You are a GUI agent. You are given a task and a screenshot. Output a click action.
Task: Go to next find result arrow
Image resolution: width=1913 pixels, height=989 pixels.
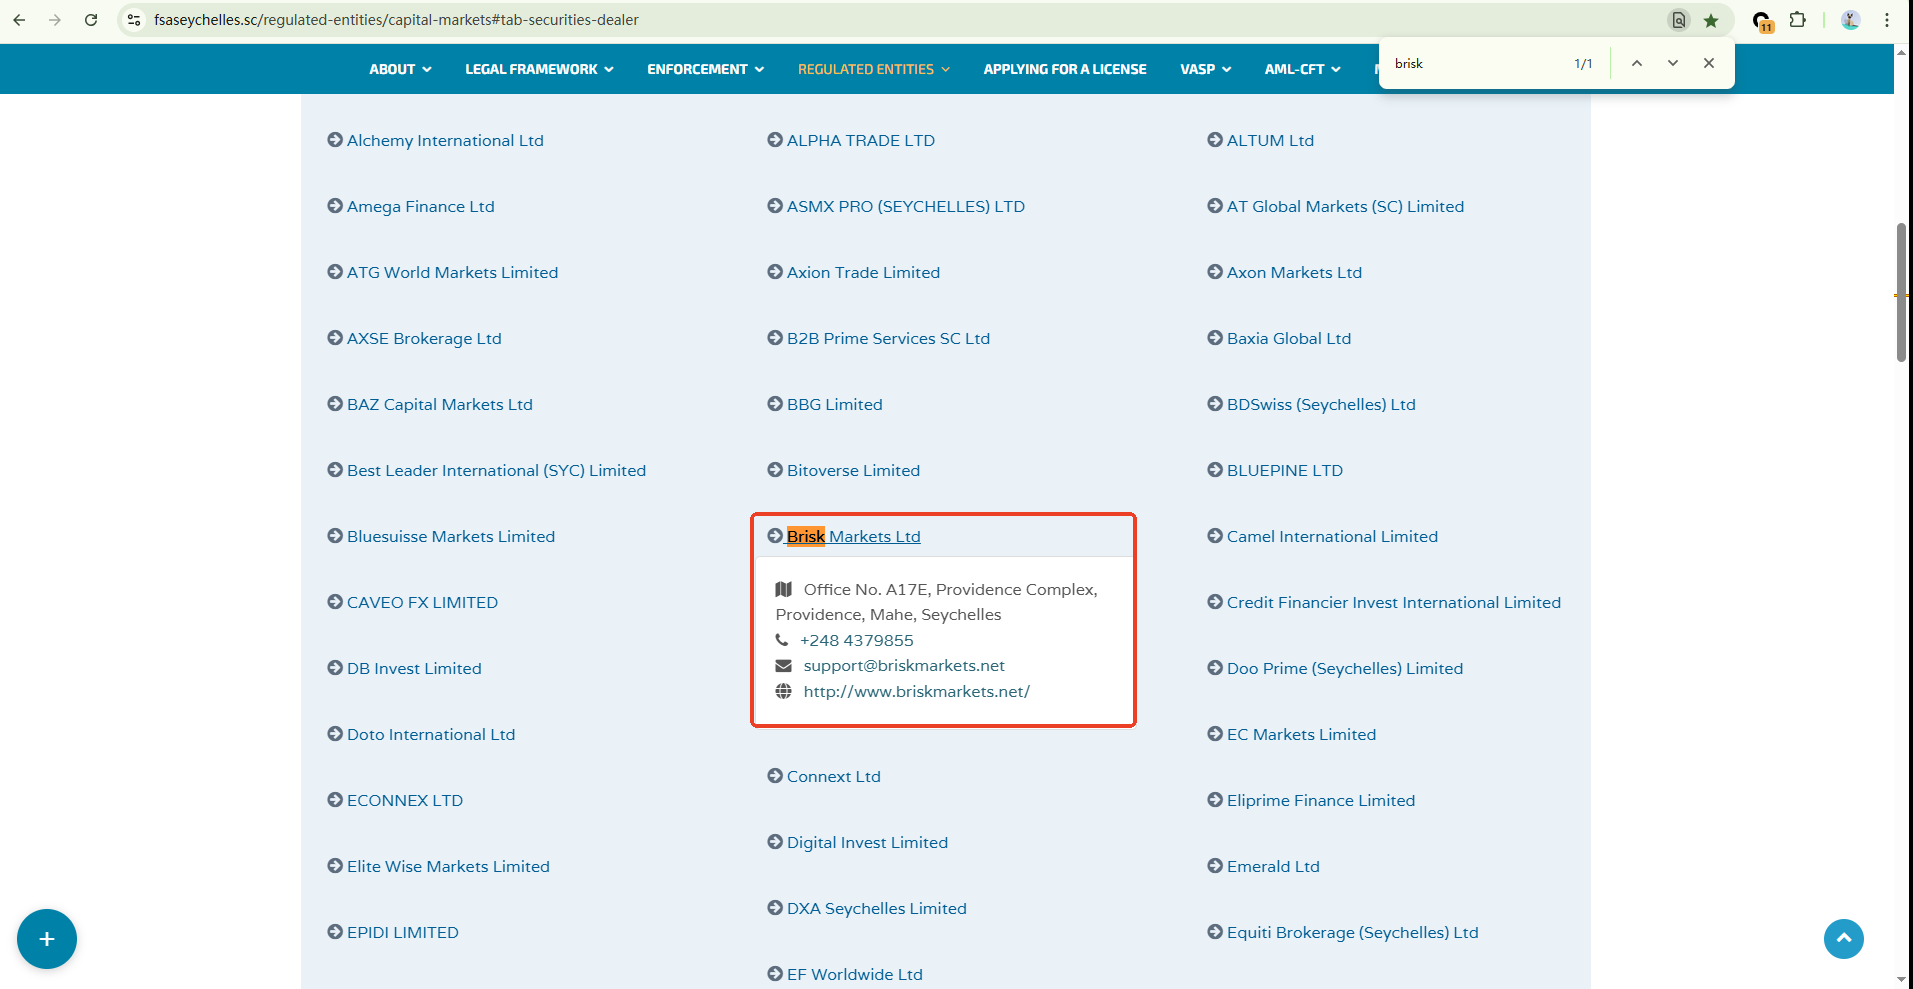click(x=1672, y=63)
